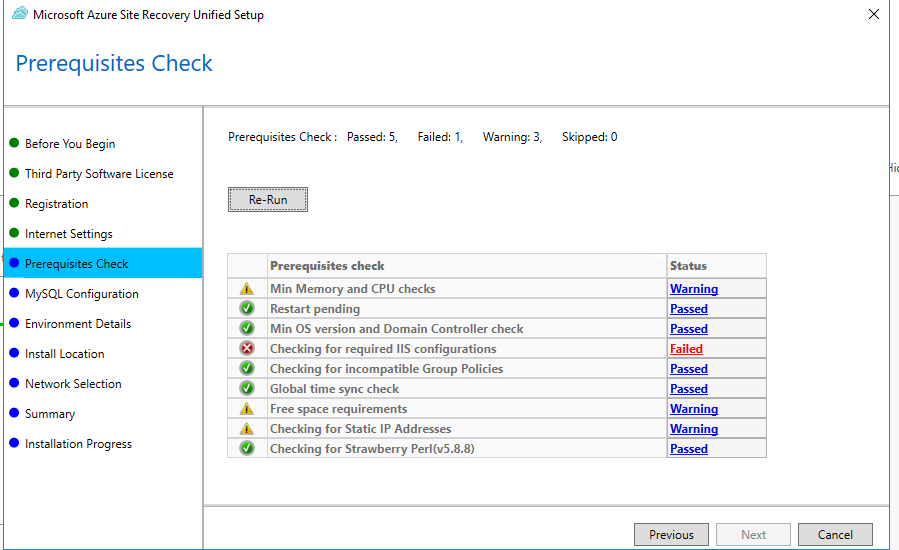
Task: Open the Before You Begin step
Action: [x=70, y=143]
